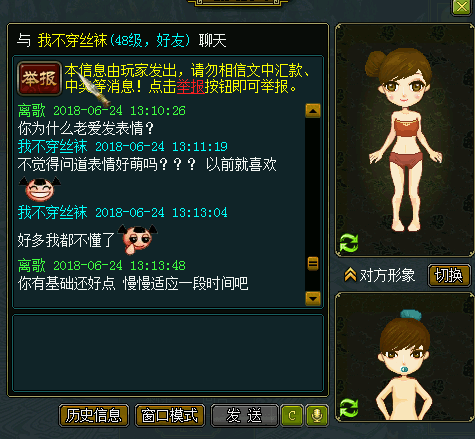Close the chat window with green X
The image size is (475, 439).
coord(462,7)
